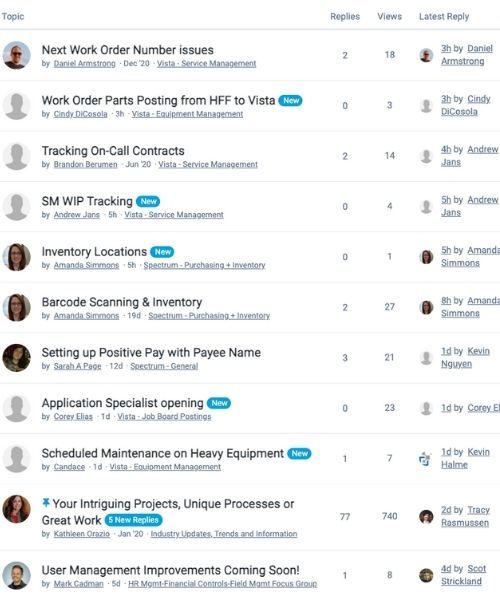Open "User Management Improvements Coming Soon!" topic
Viewport: 500px width, 600px height.
(x=170, y=570)
